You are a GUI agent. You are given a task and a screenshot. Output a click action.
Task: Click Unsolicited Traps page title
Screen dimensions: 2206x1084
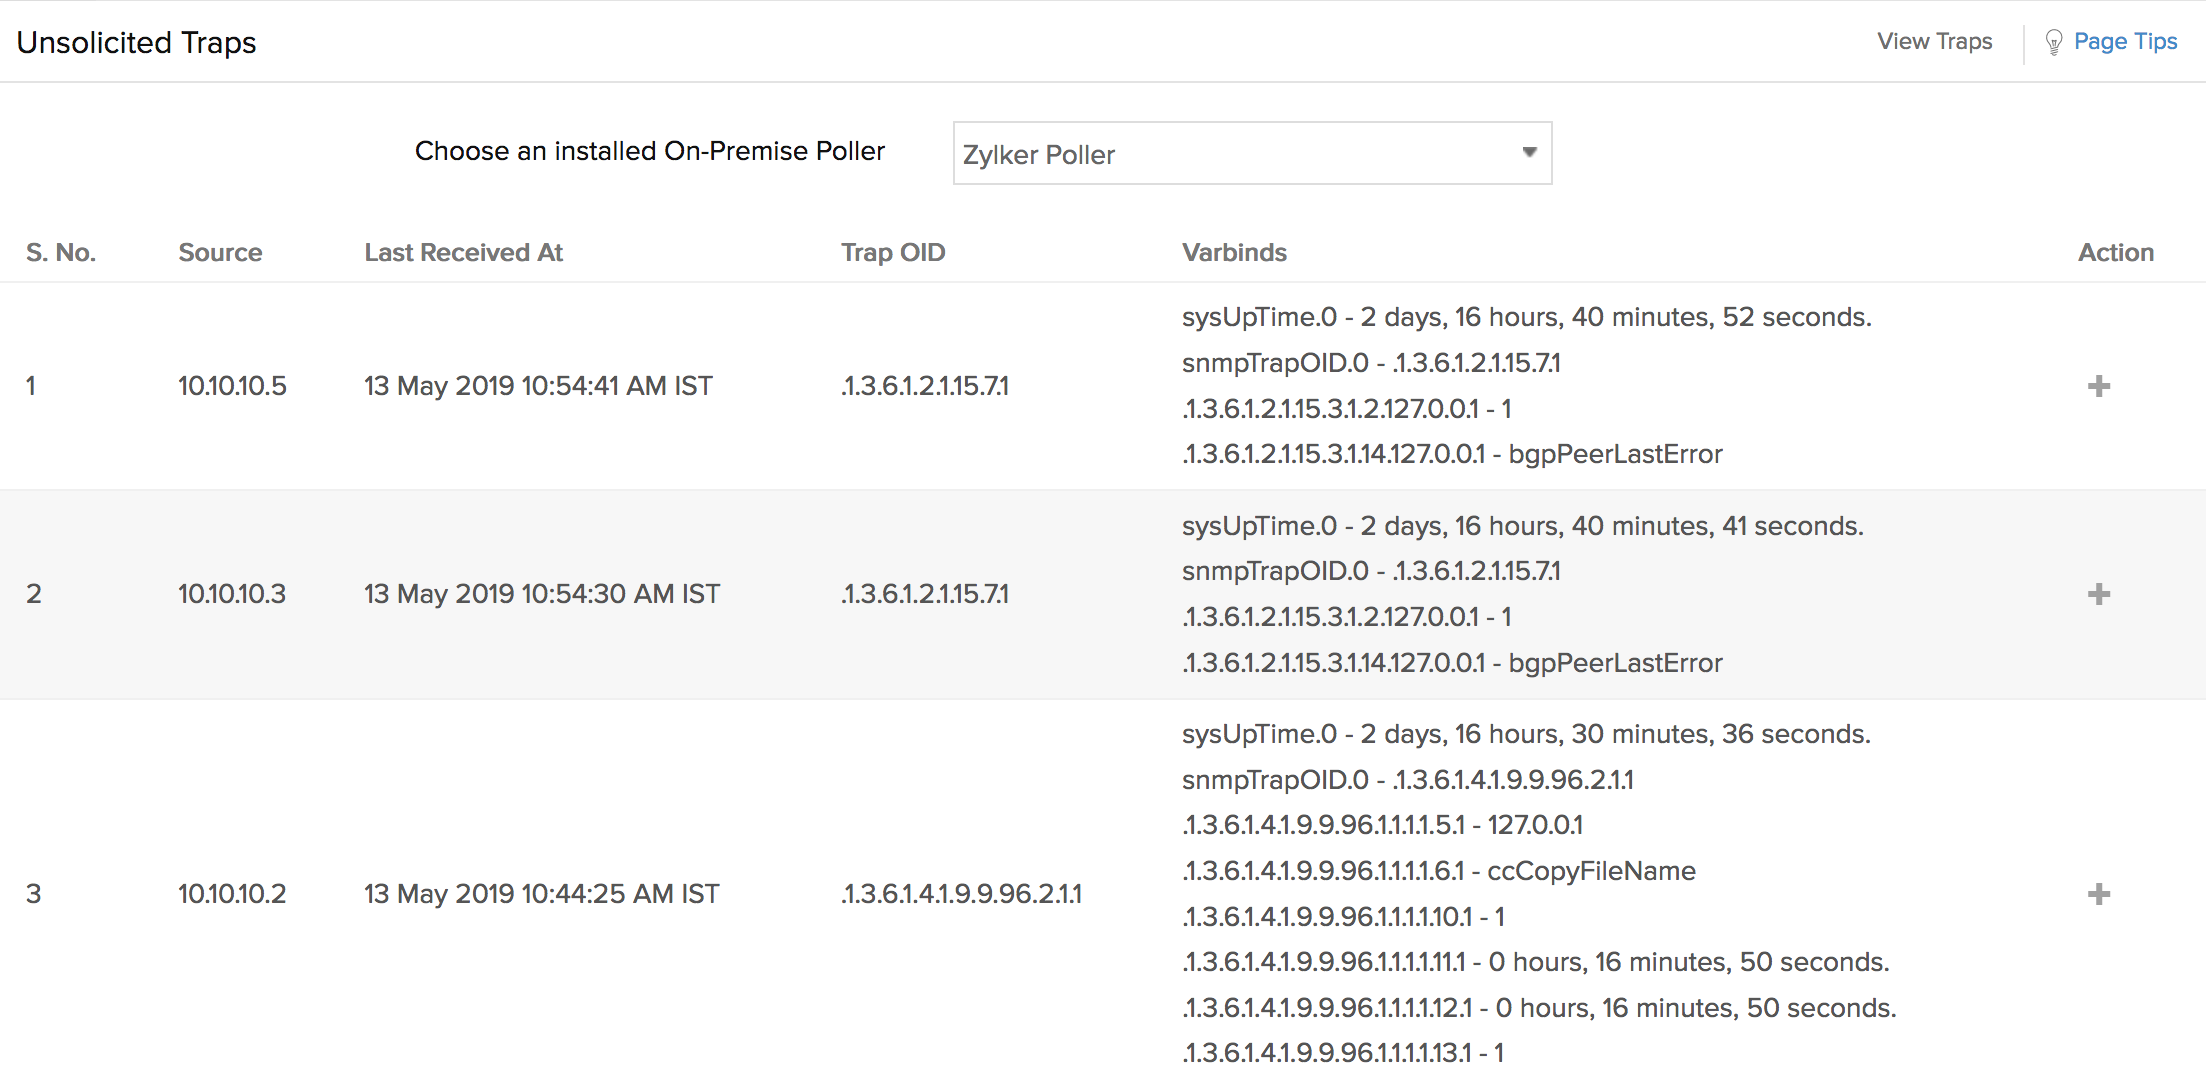(137, 43)
